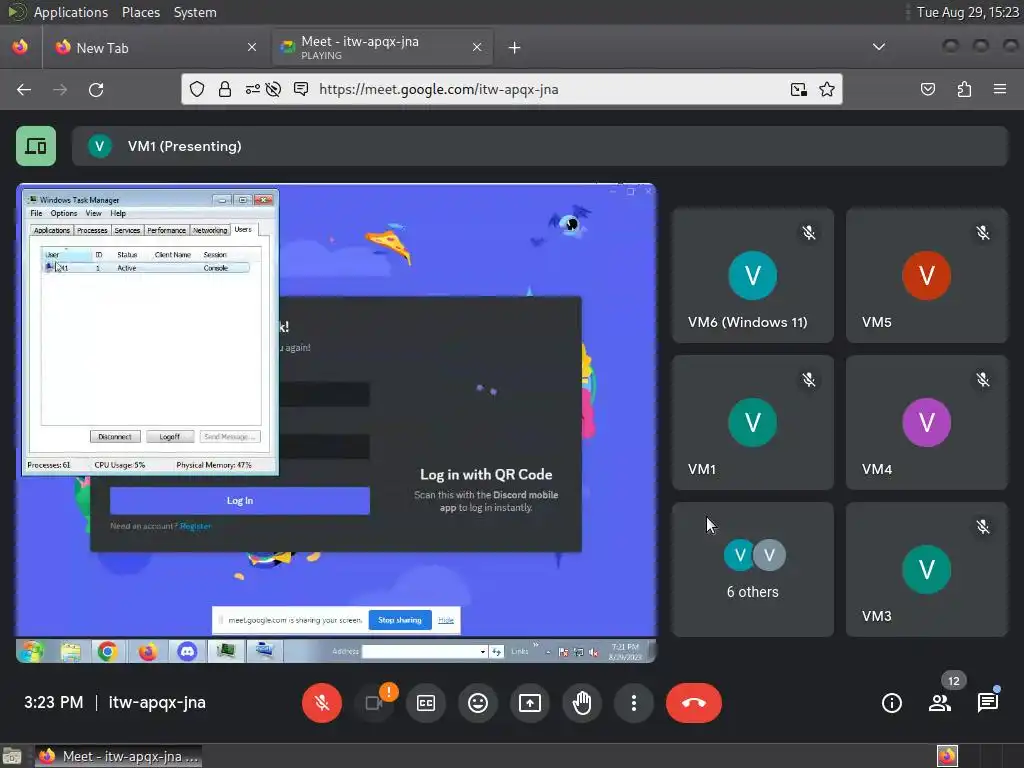Open the Firefox extensions button
Viewport: 1024px width, 768px height.
[x=964, y=89]
